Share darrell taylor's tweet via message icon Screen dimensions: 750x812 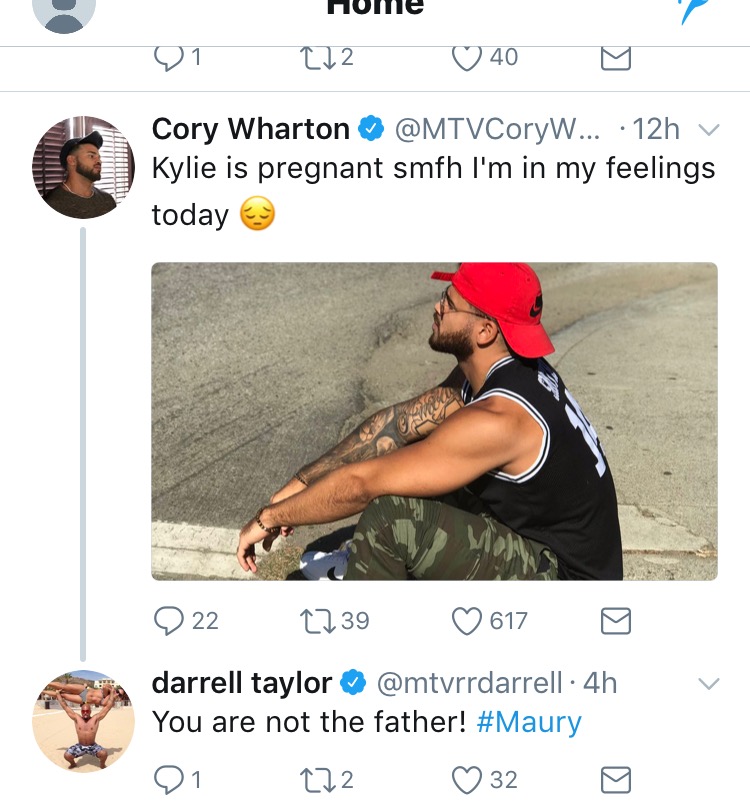tap(615, 780)
